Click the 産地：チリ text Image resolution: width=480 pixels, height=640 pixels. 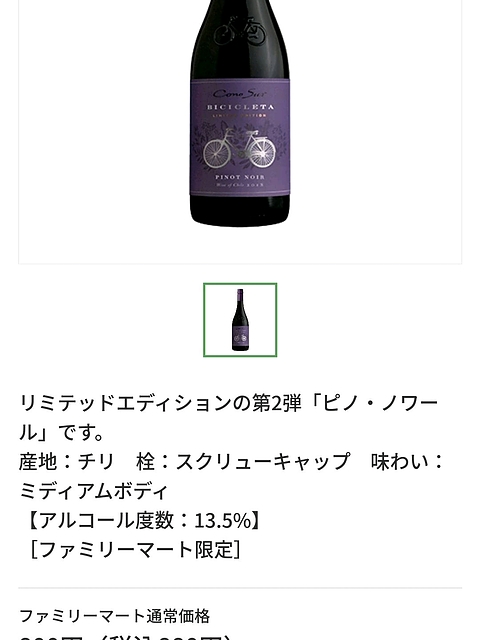(x=66, y=462)
